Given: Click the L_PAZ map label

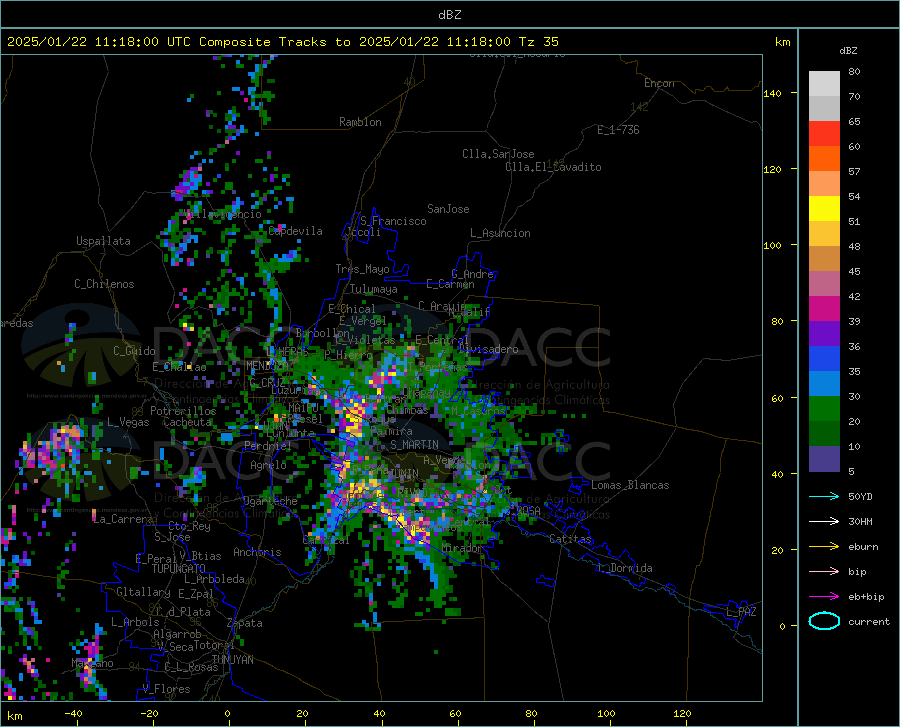Looking at the screenshot, I should coord(741,612).
